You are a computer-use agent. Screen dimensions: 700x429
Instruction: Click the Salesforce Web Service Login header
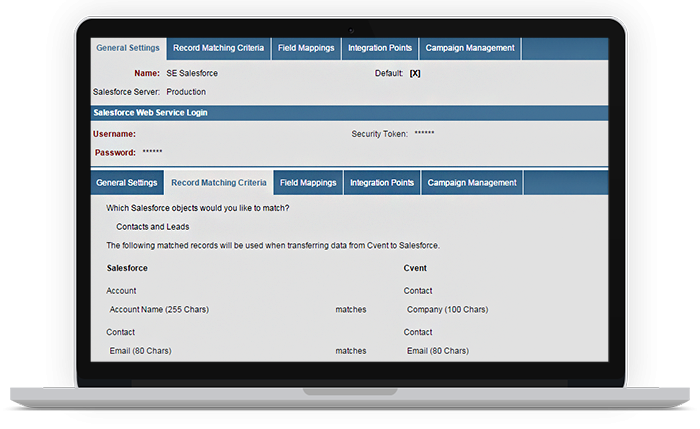click(x=150, y=113)
